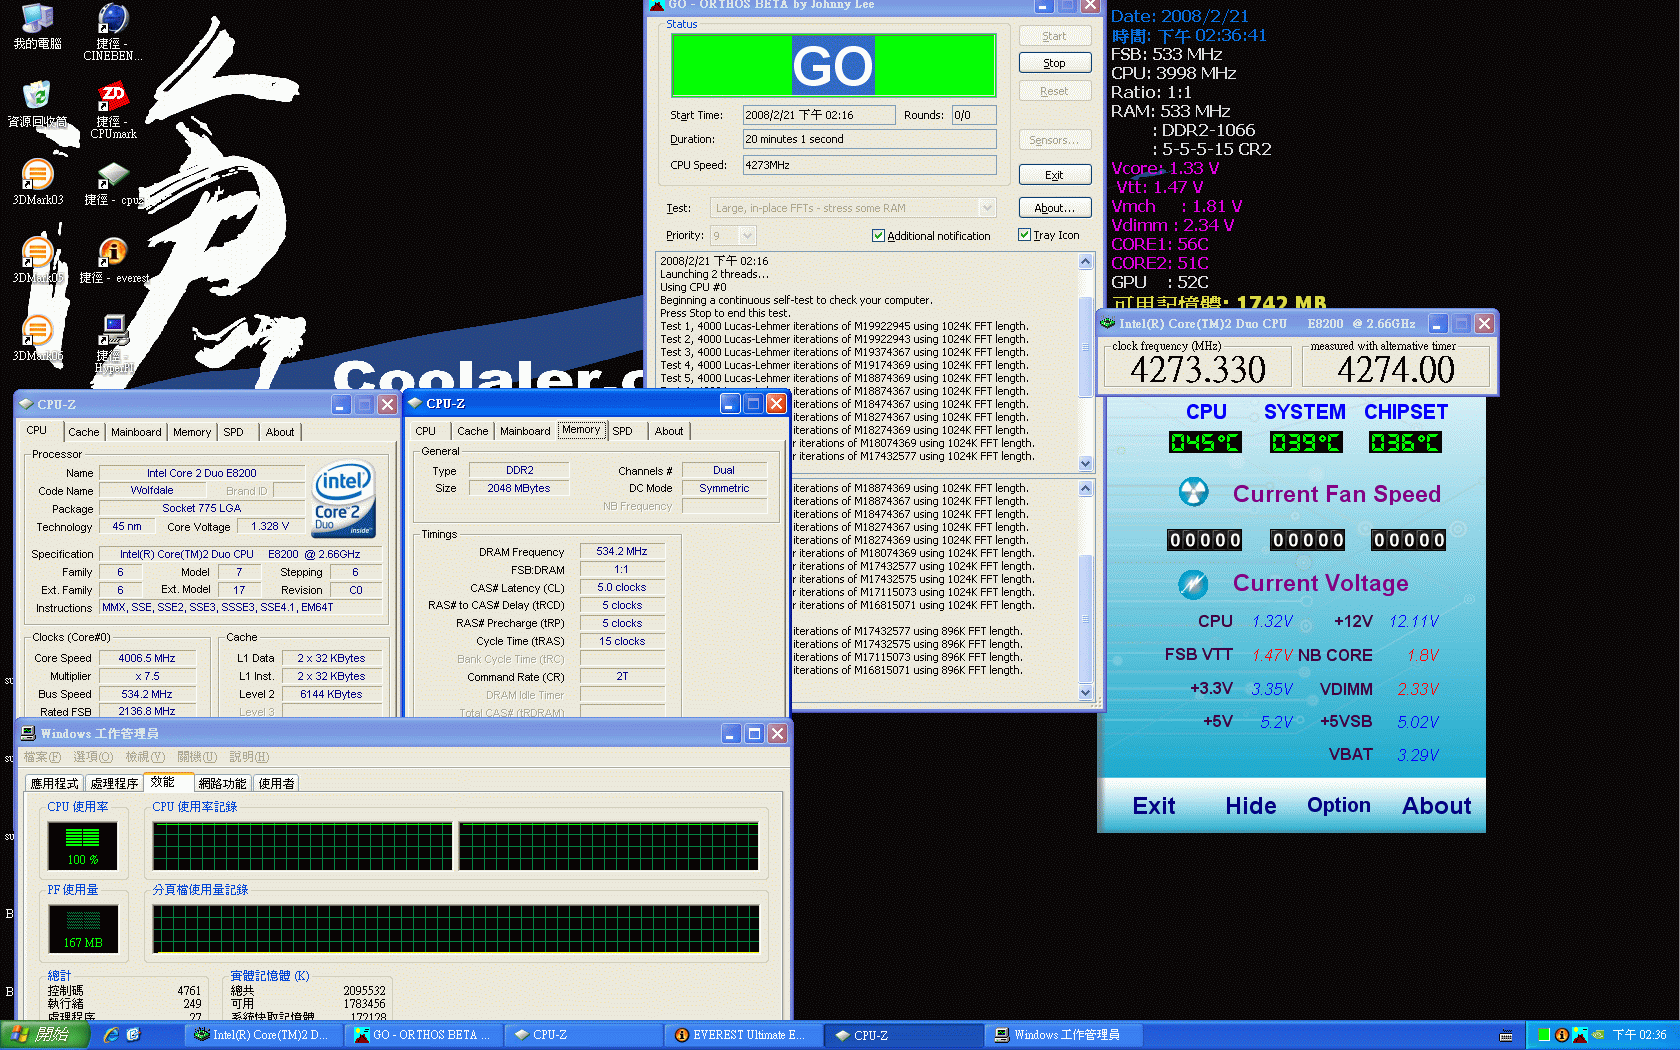Screen dimensions: 1680x1050
Task: Click Option in the hardware monitor panel
Action: [x=1339, y=806]
